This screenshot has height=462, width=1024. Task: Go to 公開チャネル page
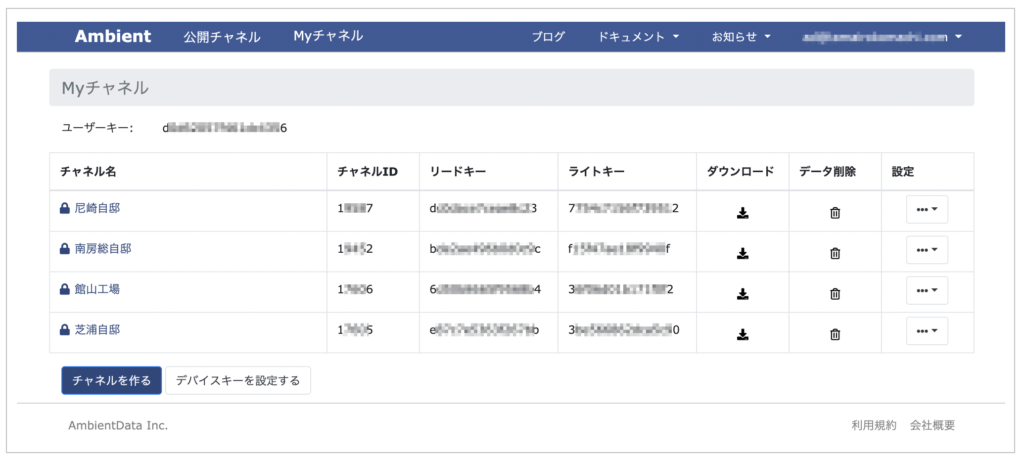pos(222,37)
